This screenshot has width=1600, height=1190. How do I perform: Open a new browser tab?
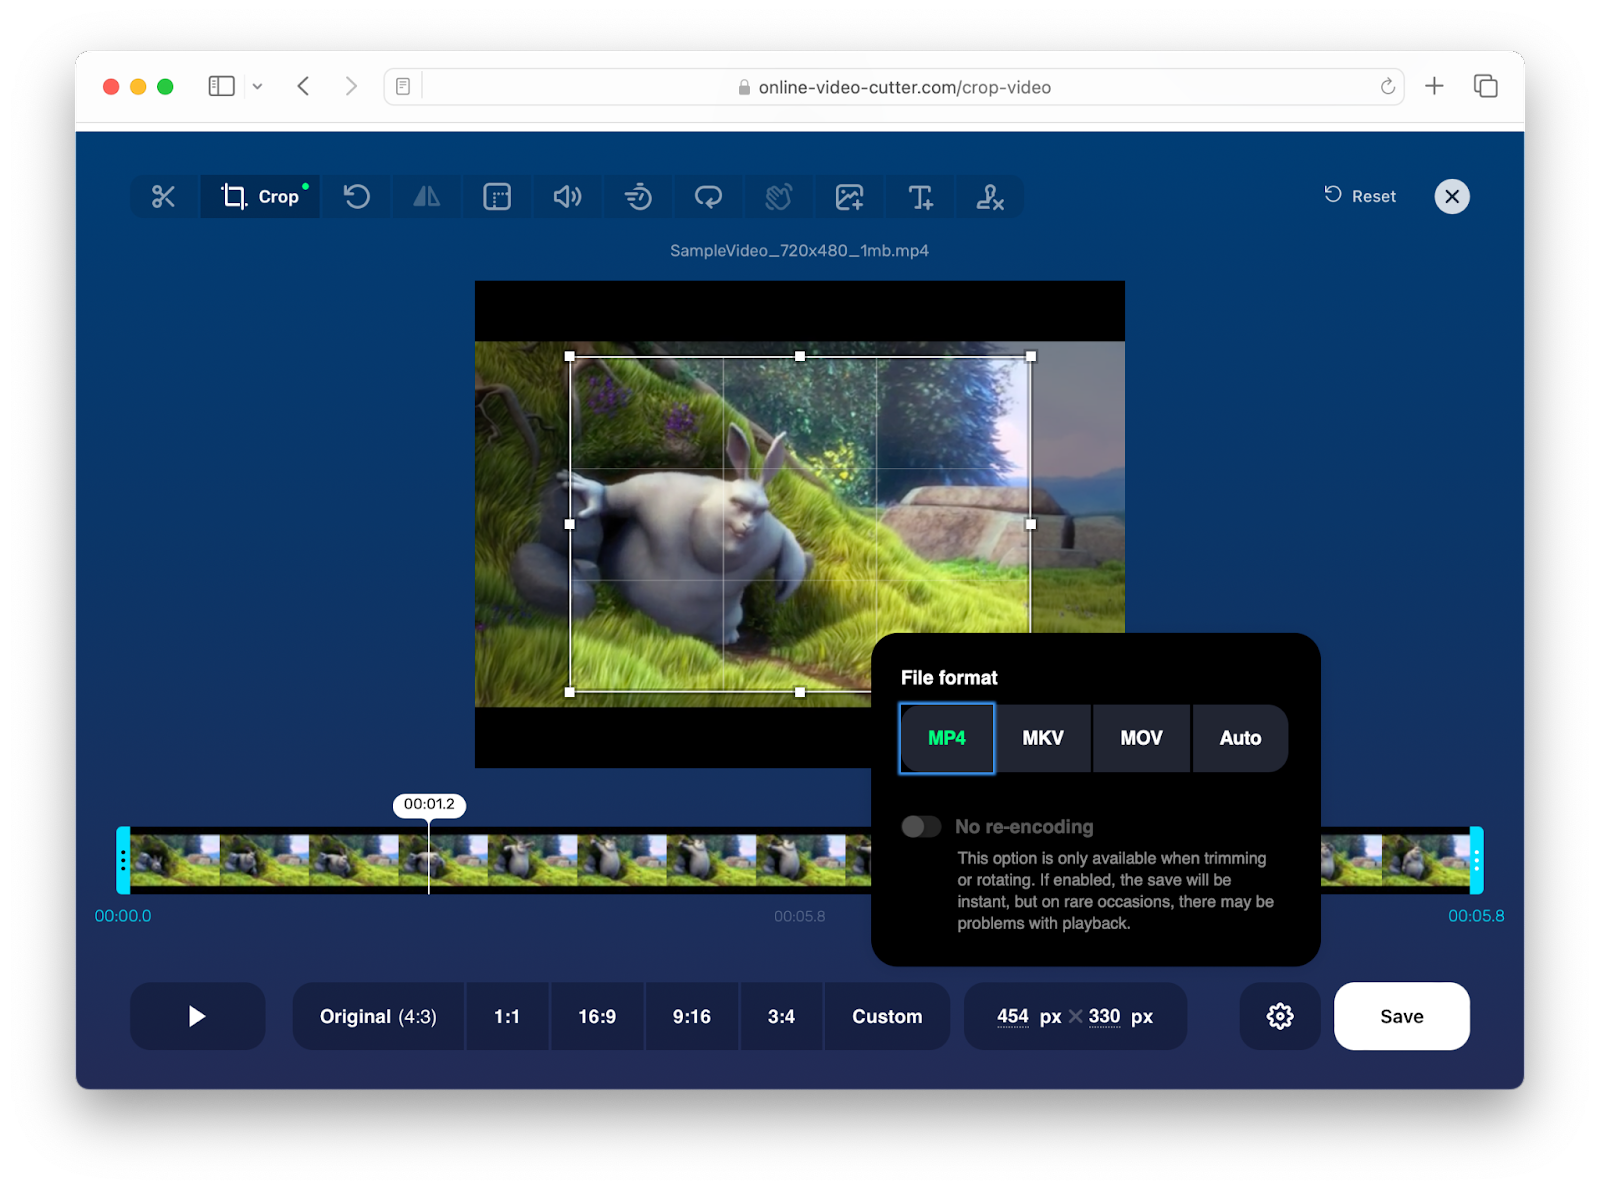click(x=1434, y=86)
